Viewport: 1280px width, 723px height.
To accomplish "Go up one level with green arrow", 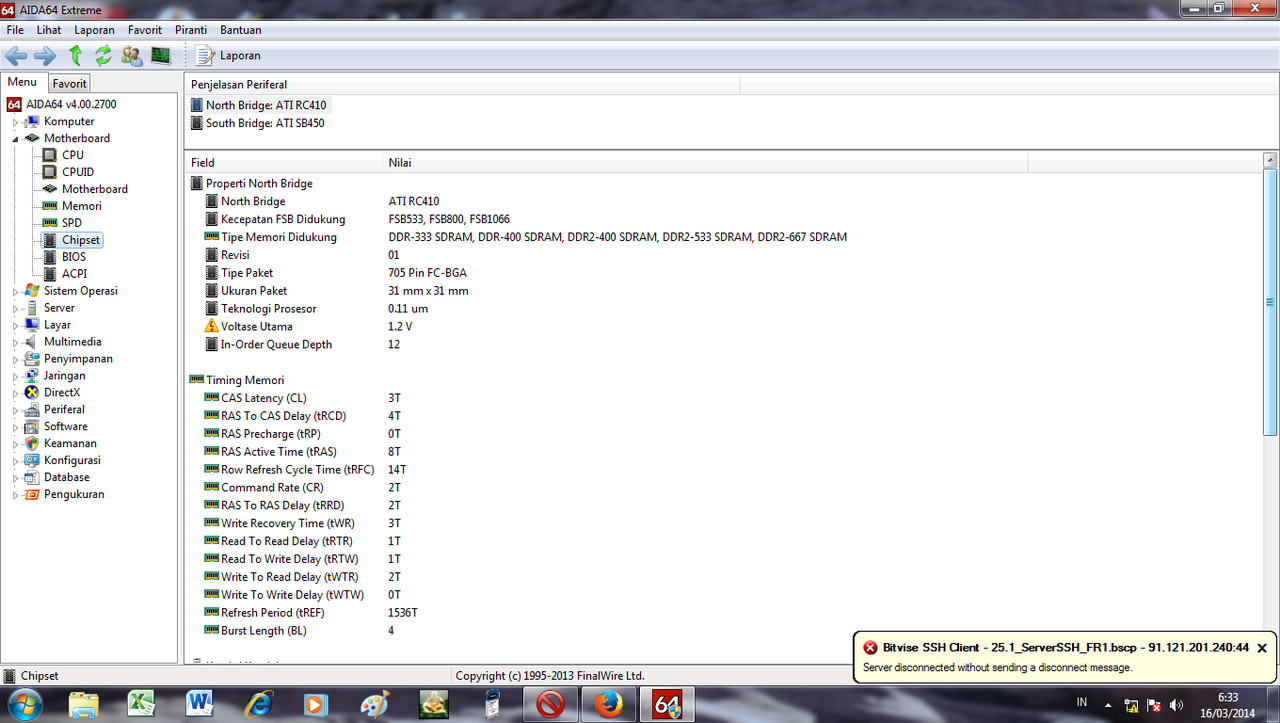I will click(x=75, y=56).
